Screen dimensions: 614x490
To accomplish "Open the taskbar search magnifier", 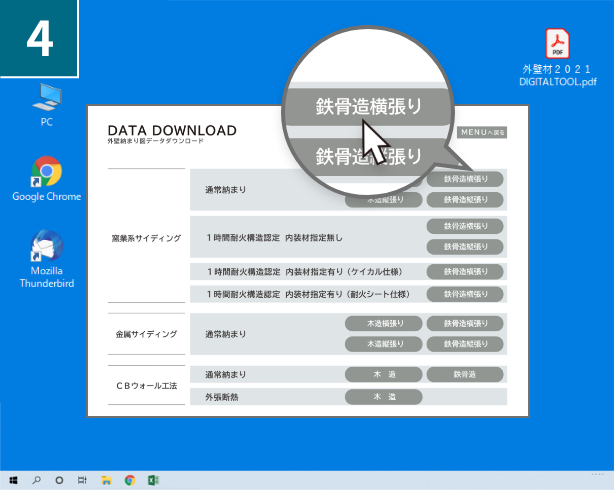I will [37, 480].
